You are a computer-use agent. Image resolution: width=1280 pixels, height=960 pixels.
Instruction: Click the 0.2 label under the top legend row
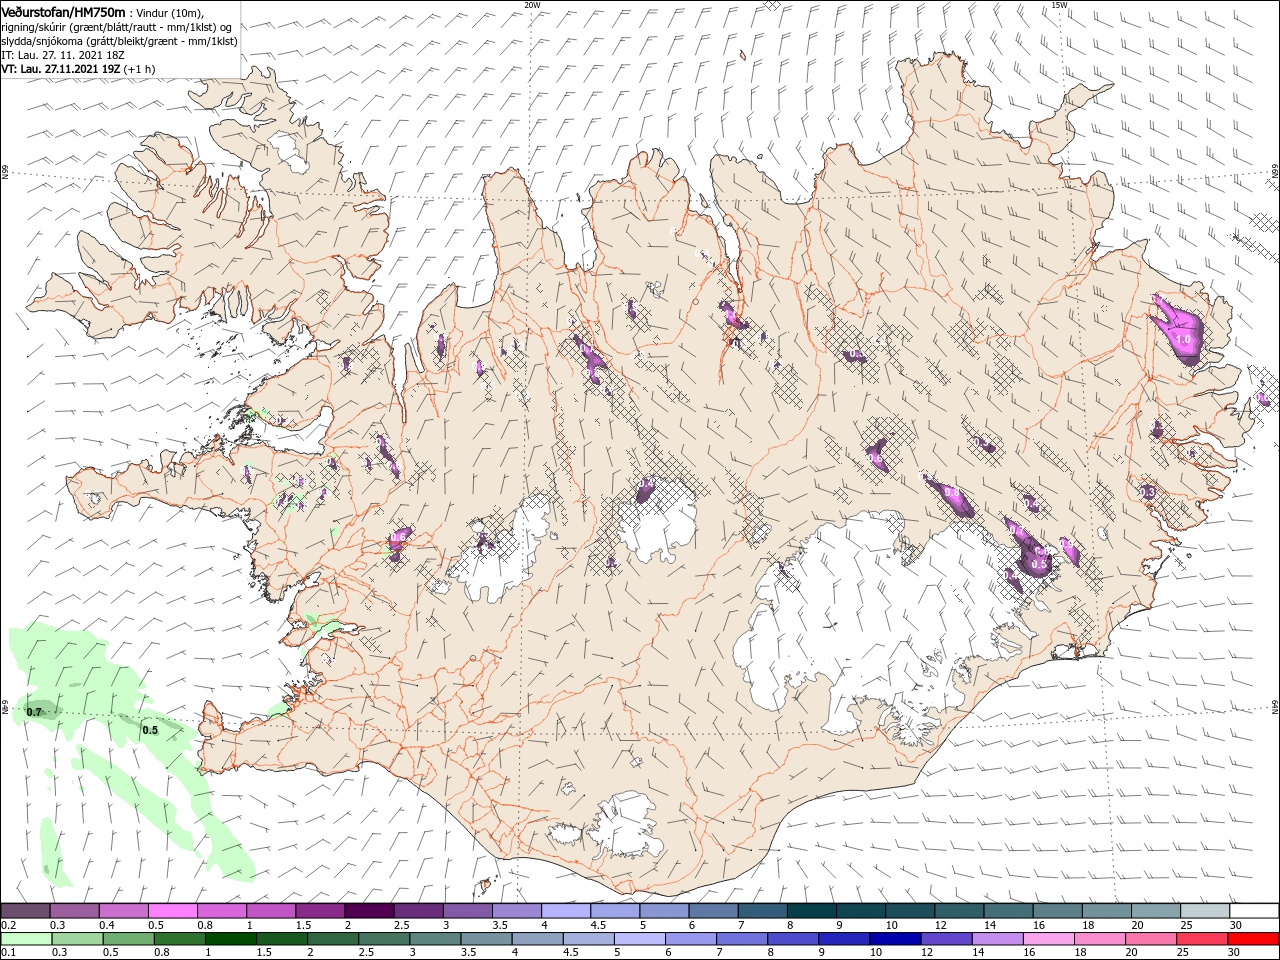(x=8, y=925)
